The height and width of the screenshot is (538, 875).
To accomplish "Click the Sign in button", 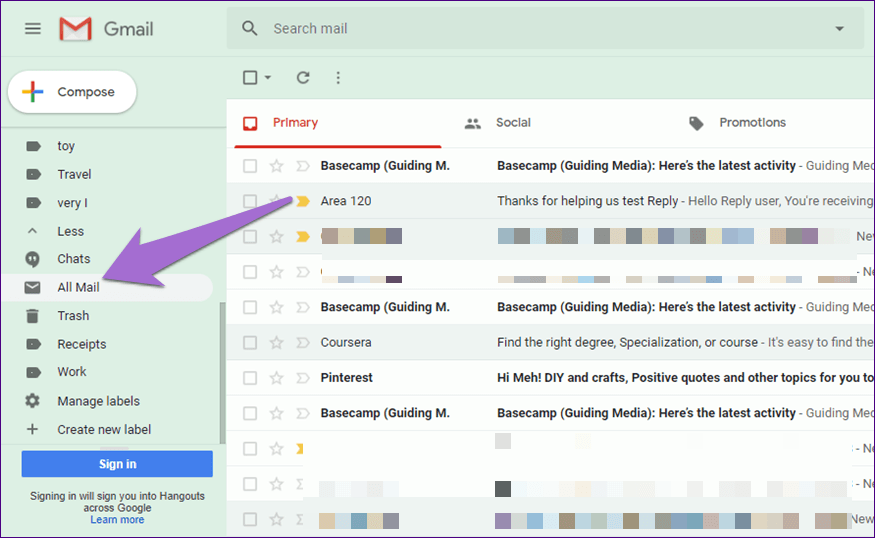I will click(117, 464).
